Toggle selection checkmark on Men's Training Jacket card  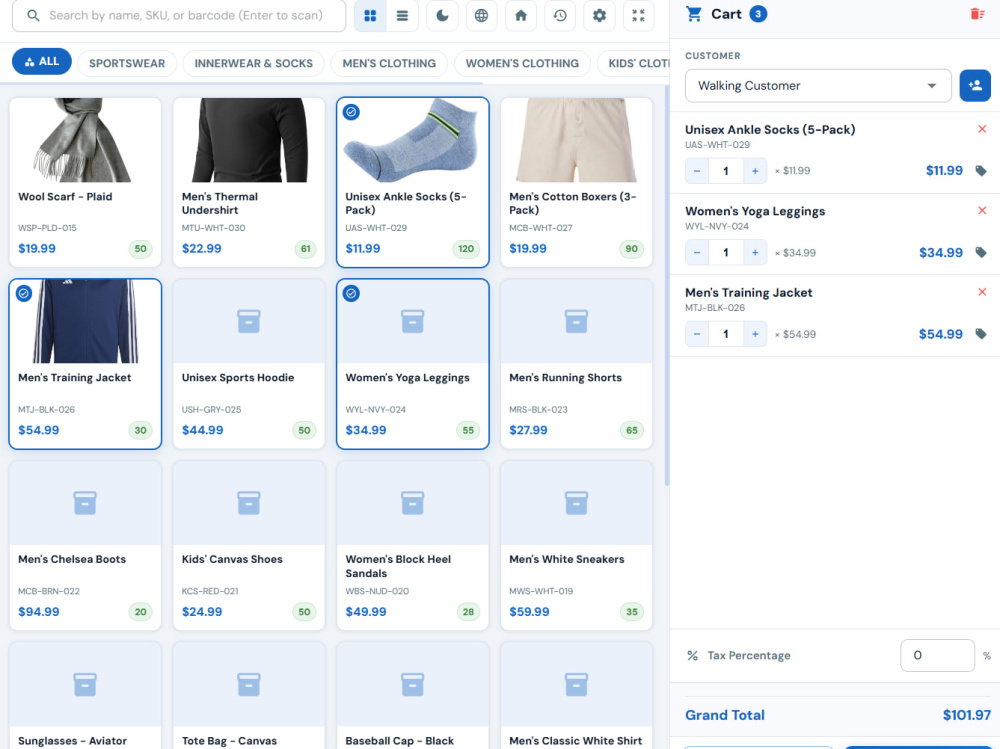[x=24, y=293]
